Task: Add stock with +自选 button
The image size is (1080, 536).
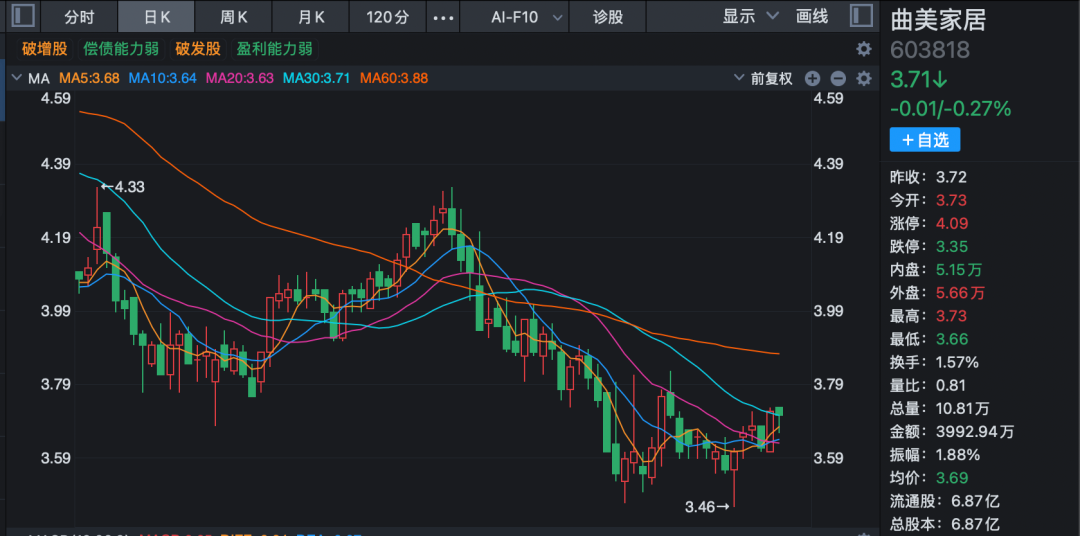Action: tap(924, 140)
